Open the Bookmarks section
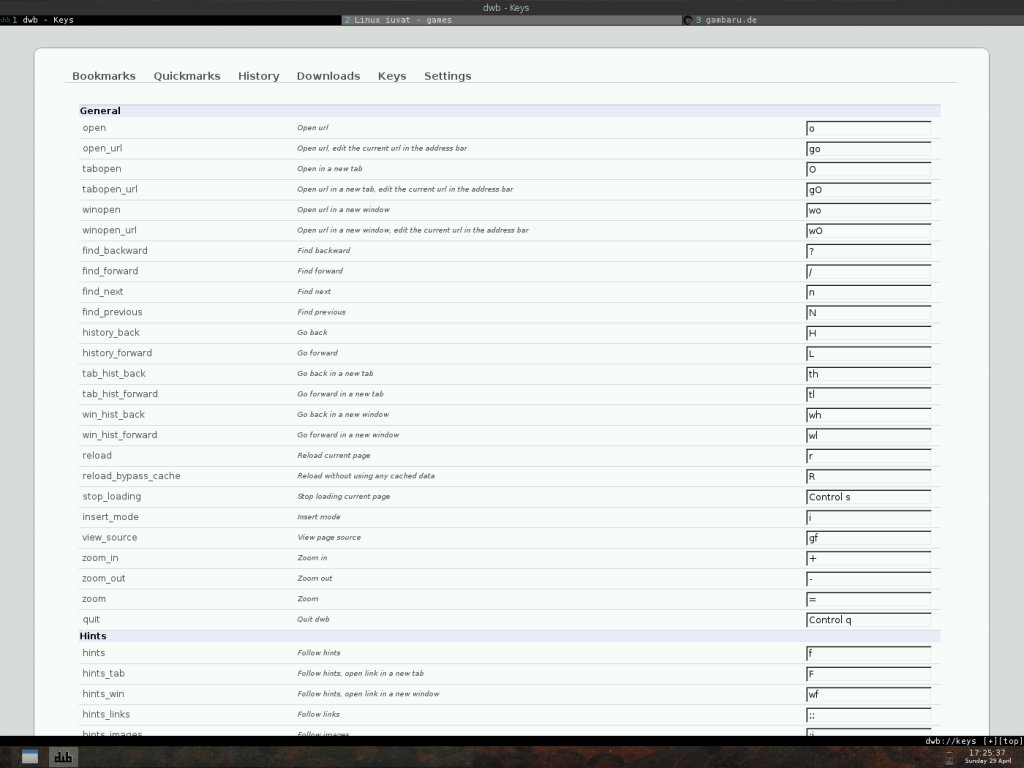The height and width of the screenshot is (768, 1024). (x=104, y=75)
